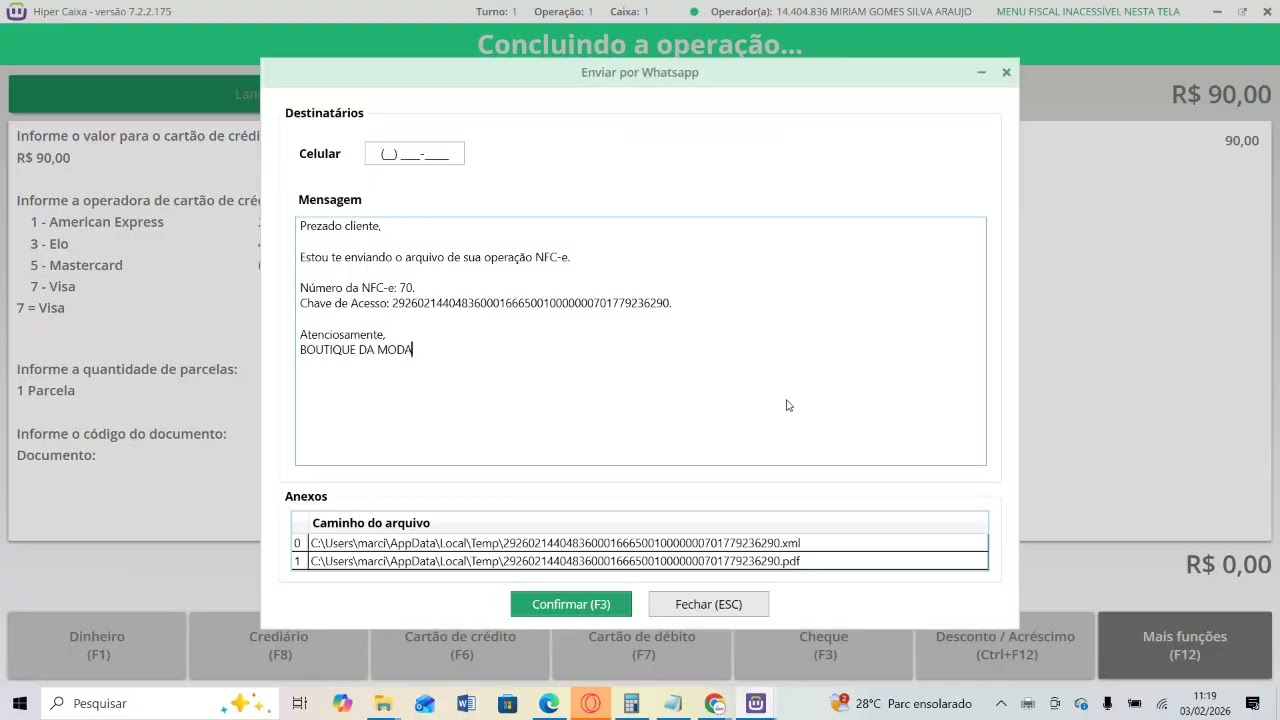This screenshot has width=1280, height=720.
Task: Click the operator name MIRIAM GOMES SILVA ARAUJO
Action: (886, 12)
